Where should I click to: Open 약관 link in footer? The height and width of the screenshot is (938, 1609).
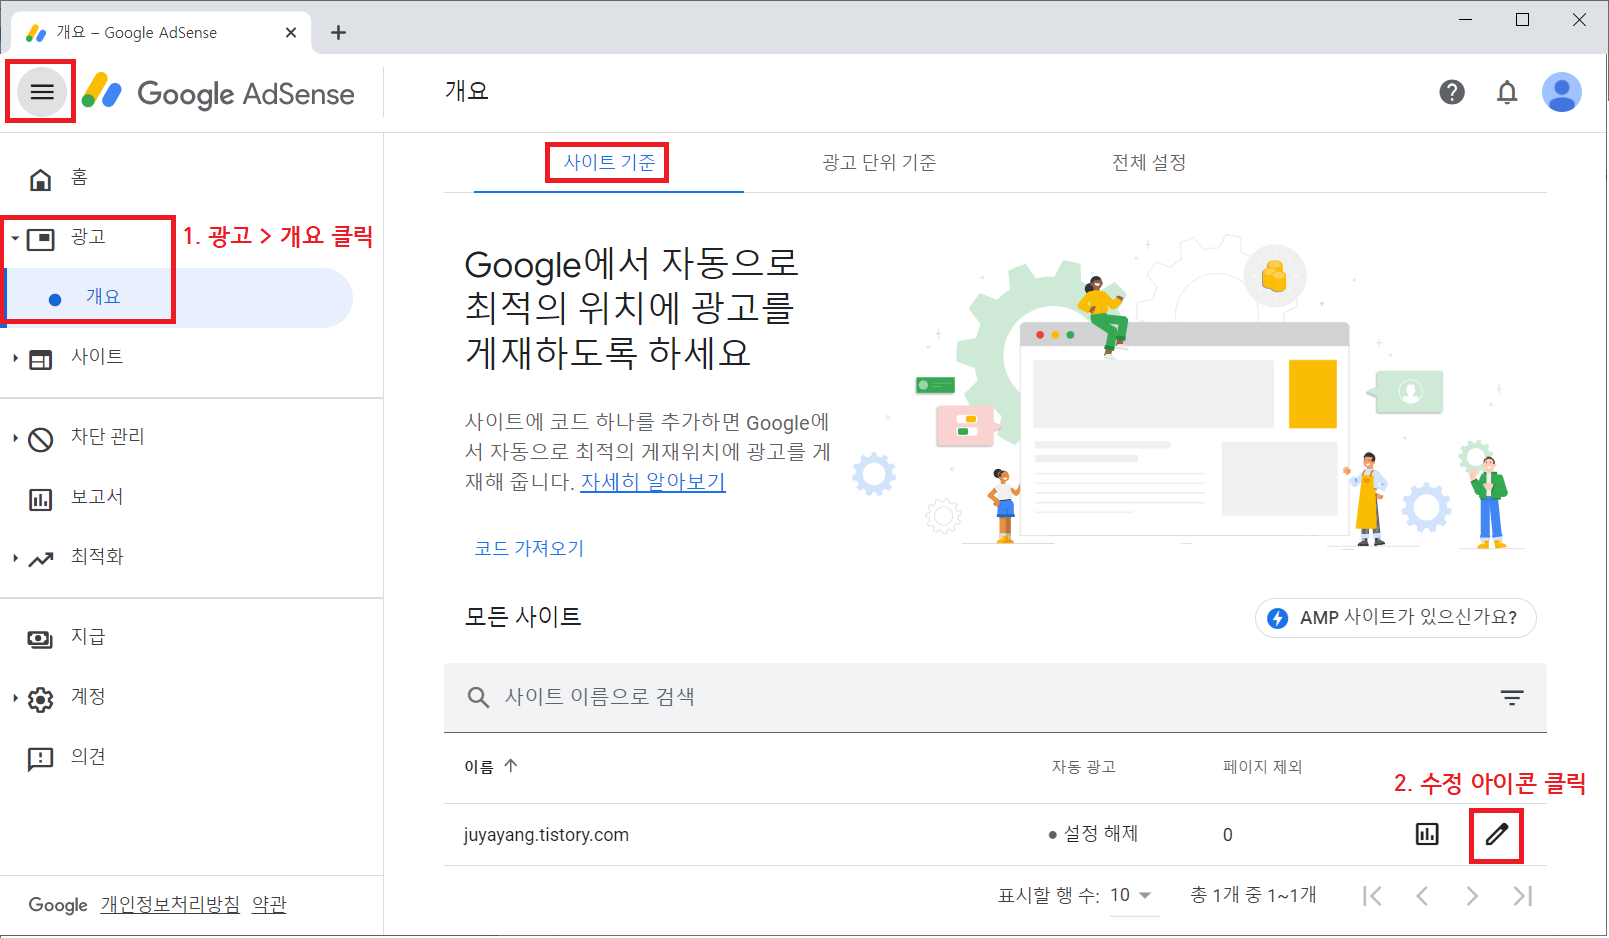coord(269,904)
